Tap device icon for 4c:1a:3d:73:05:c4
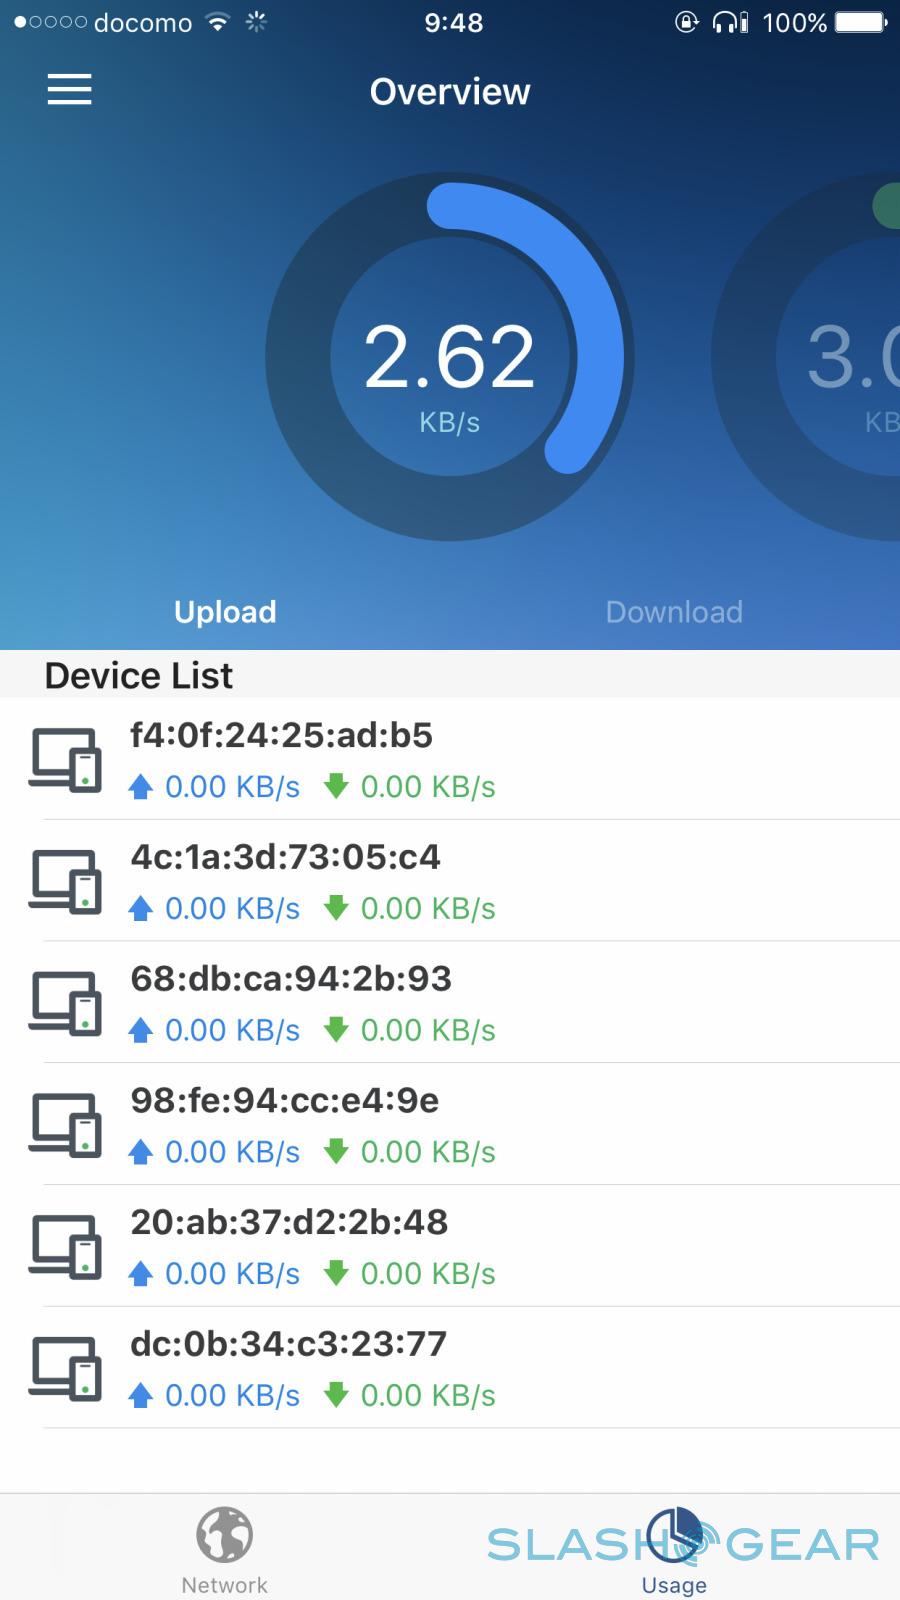This screenshot has width=900, height=1600. [x=65, y=882]
